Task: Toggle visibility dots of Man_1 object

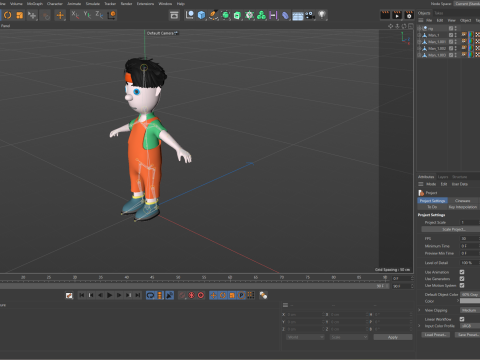Action: point(456,35)
